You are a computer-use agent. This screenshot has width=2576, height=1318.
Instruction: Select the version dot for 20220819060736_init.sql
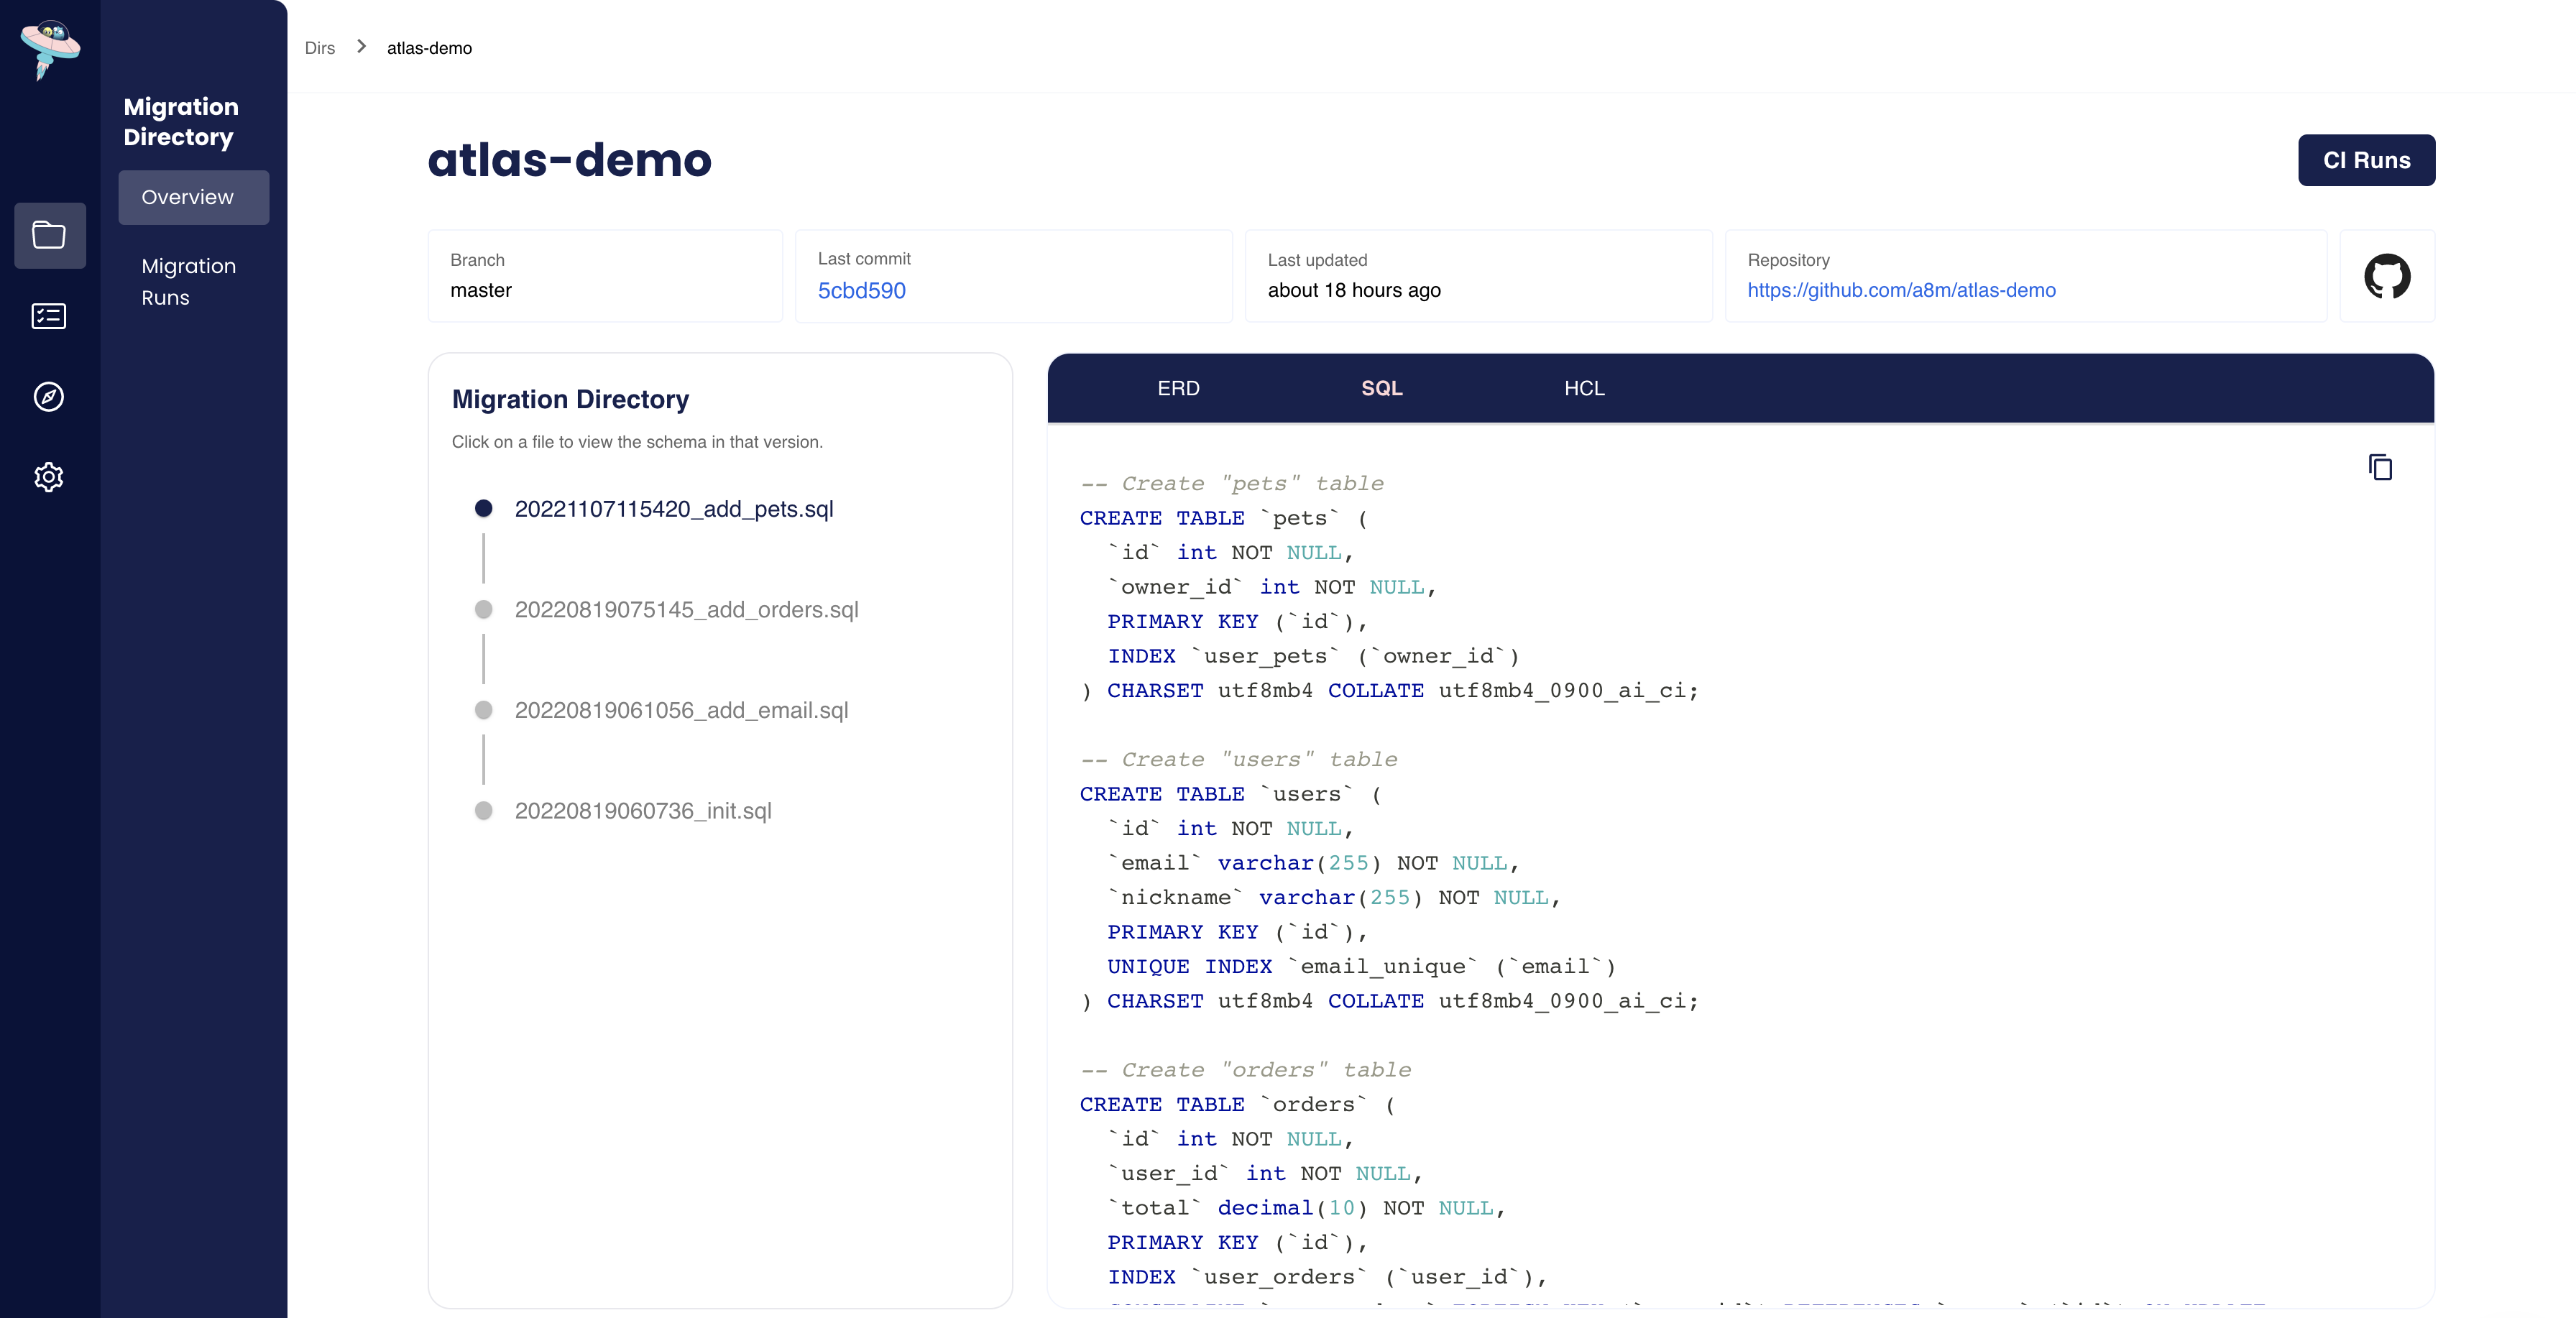[x=485, y=811]
